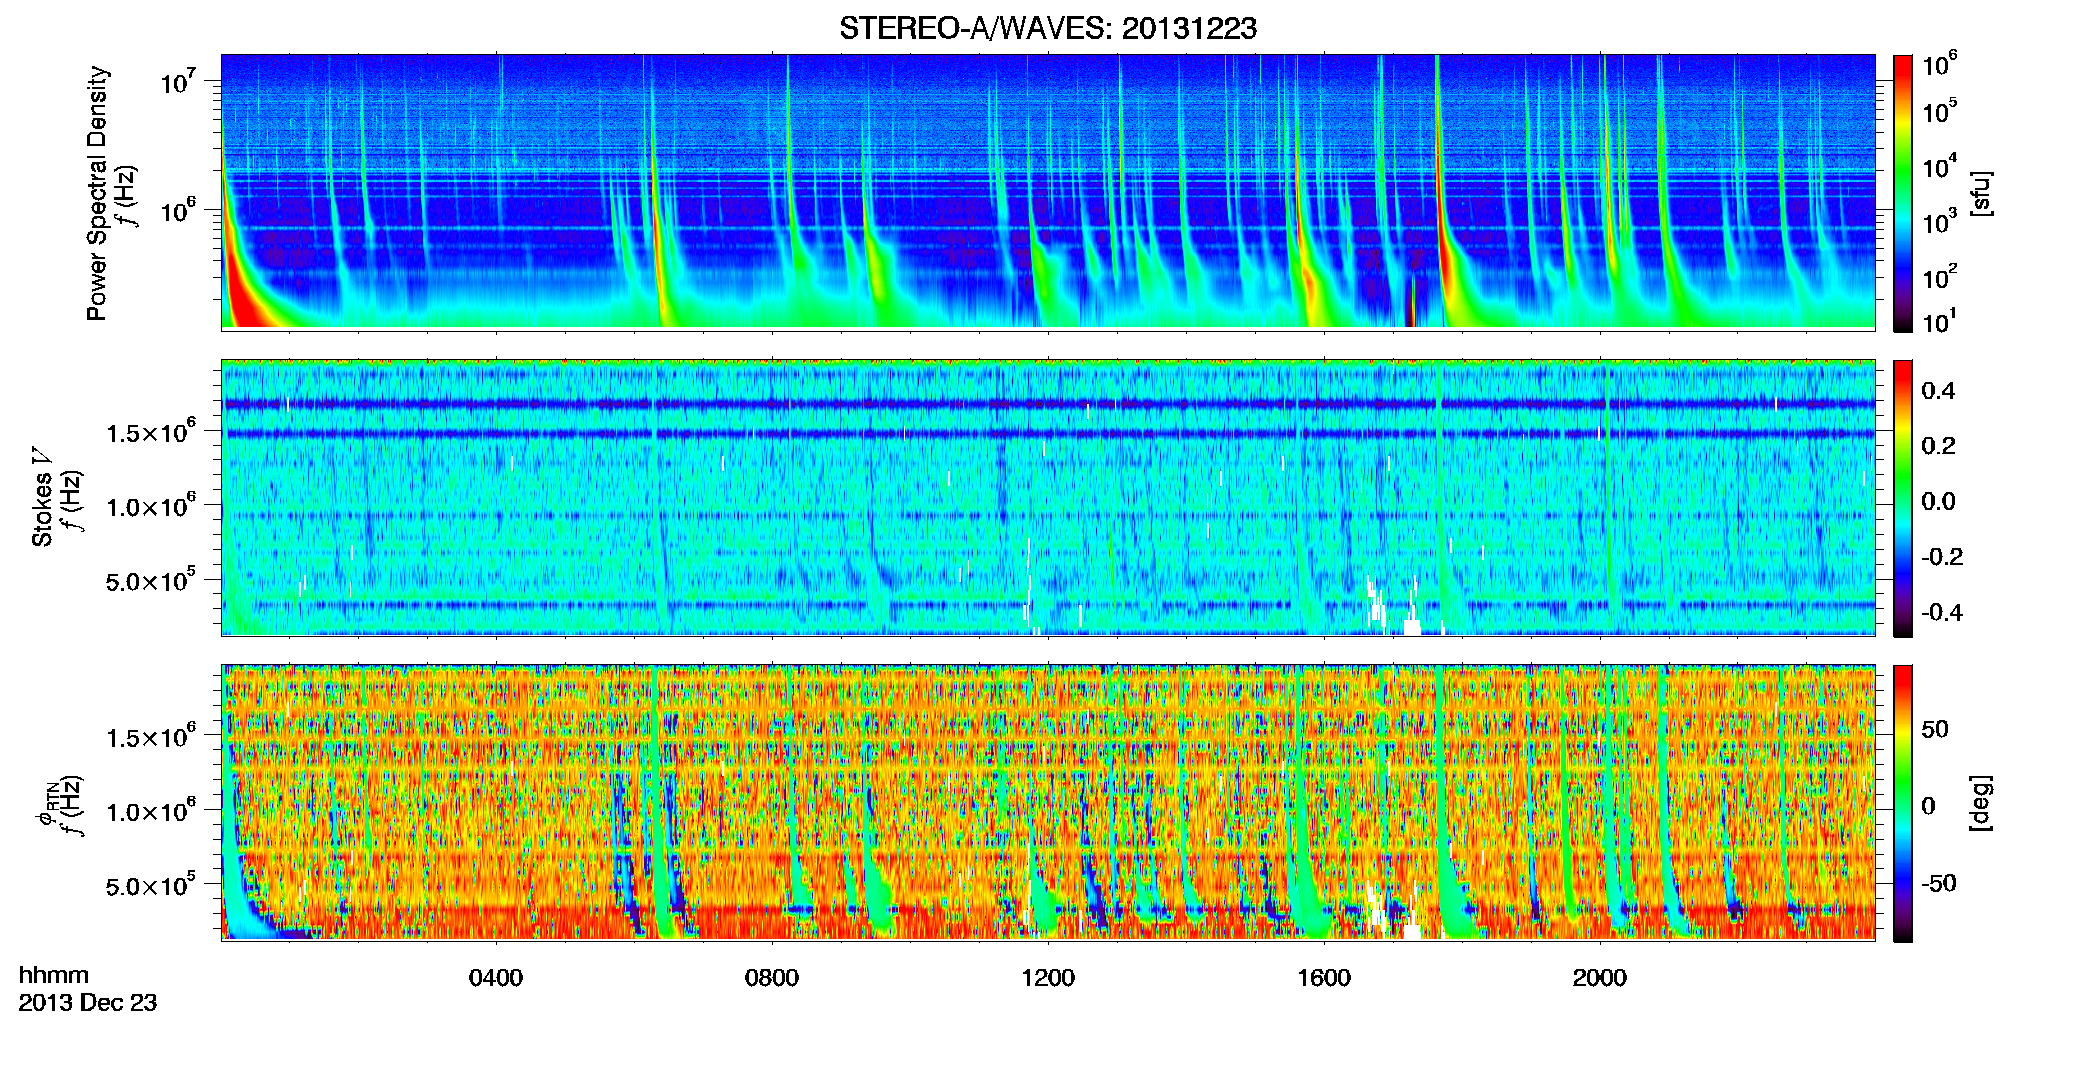This screenshot has width=2096, height=1080.
Task: Click the 50 degree colorbar tick
Action: [1935, 729]
